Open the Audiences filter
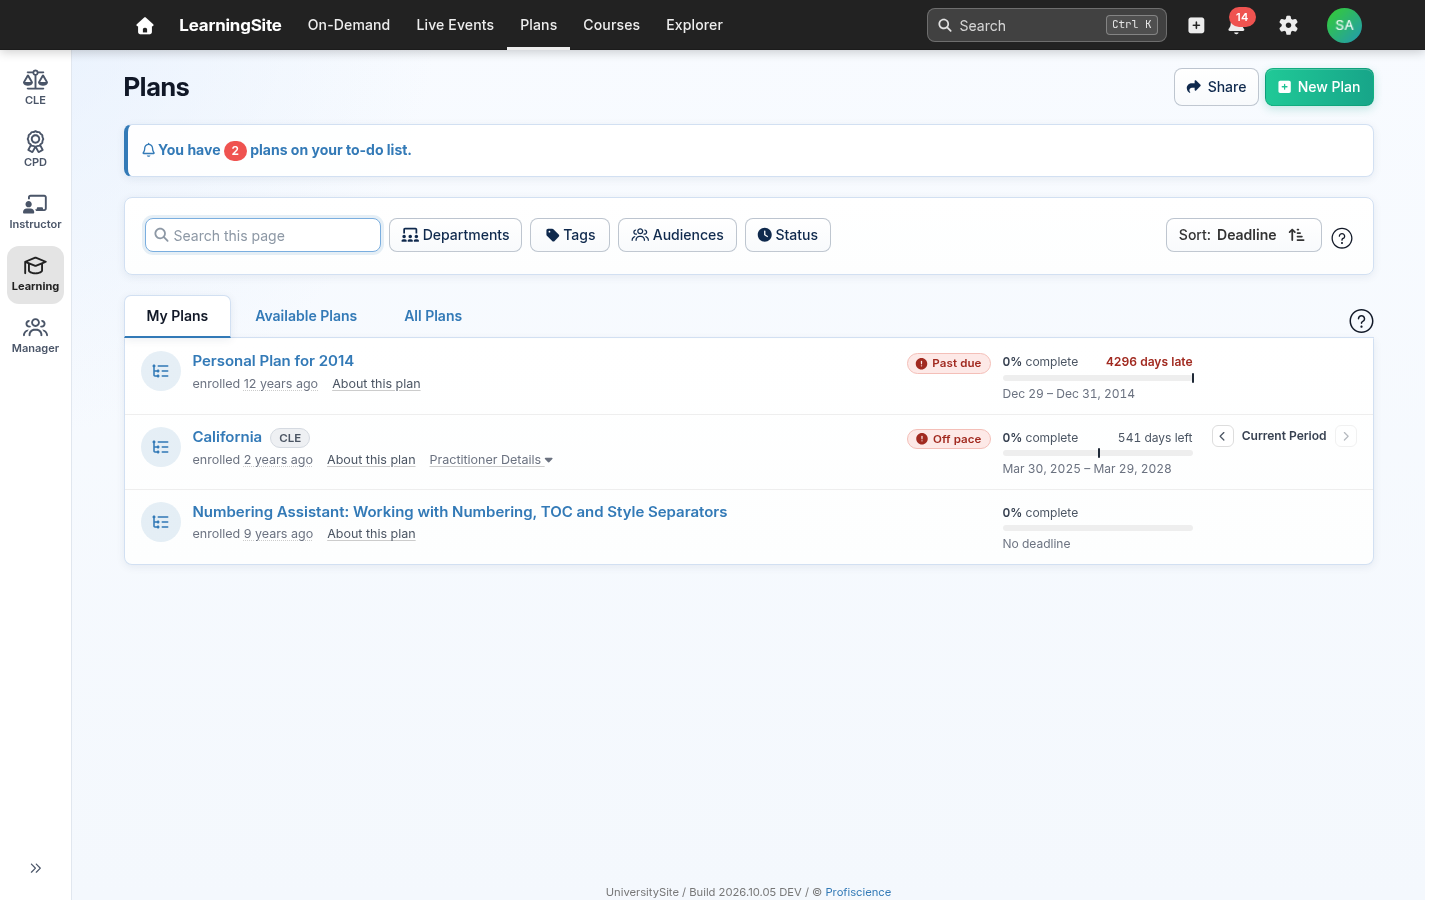The width and height of the screenshot is (1440, 900). click(x=677, y=235)
